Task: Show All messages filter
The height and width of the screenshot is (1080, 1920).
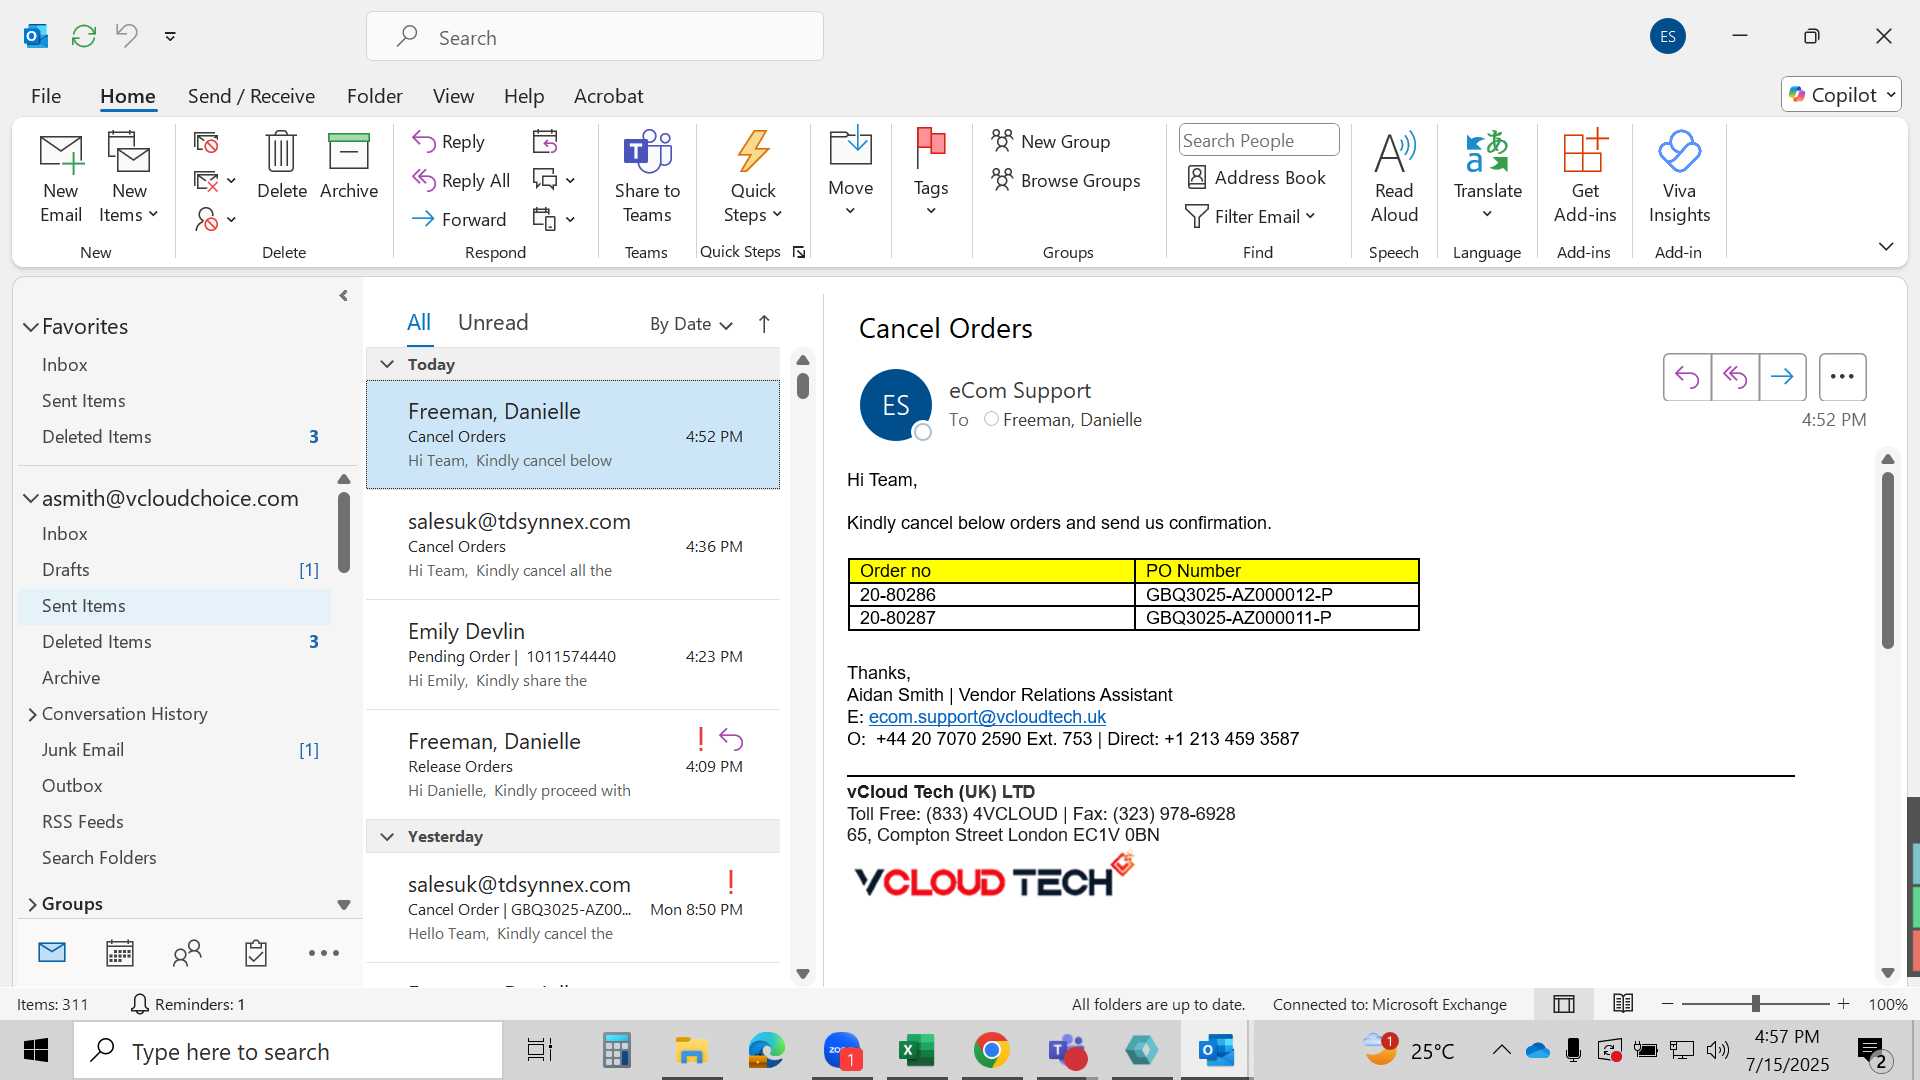Action: point(418,322)
